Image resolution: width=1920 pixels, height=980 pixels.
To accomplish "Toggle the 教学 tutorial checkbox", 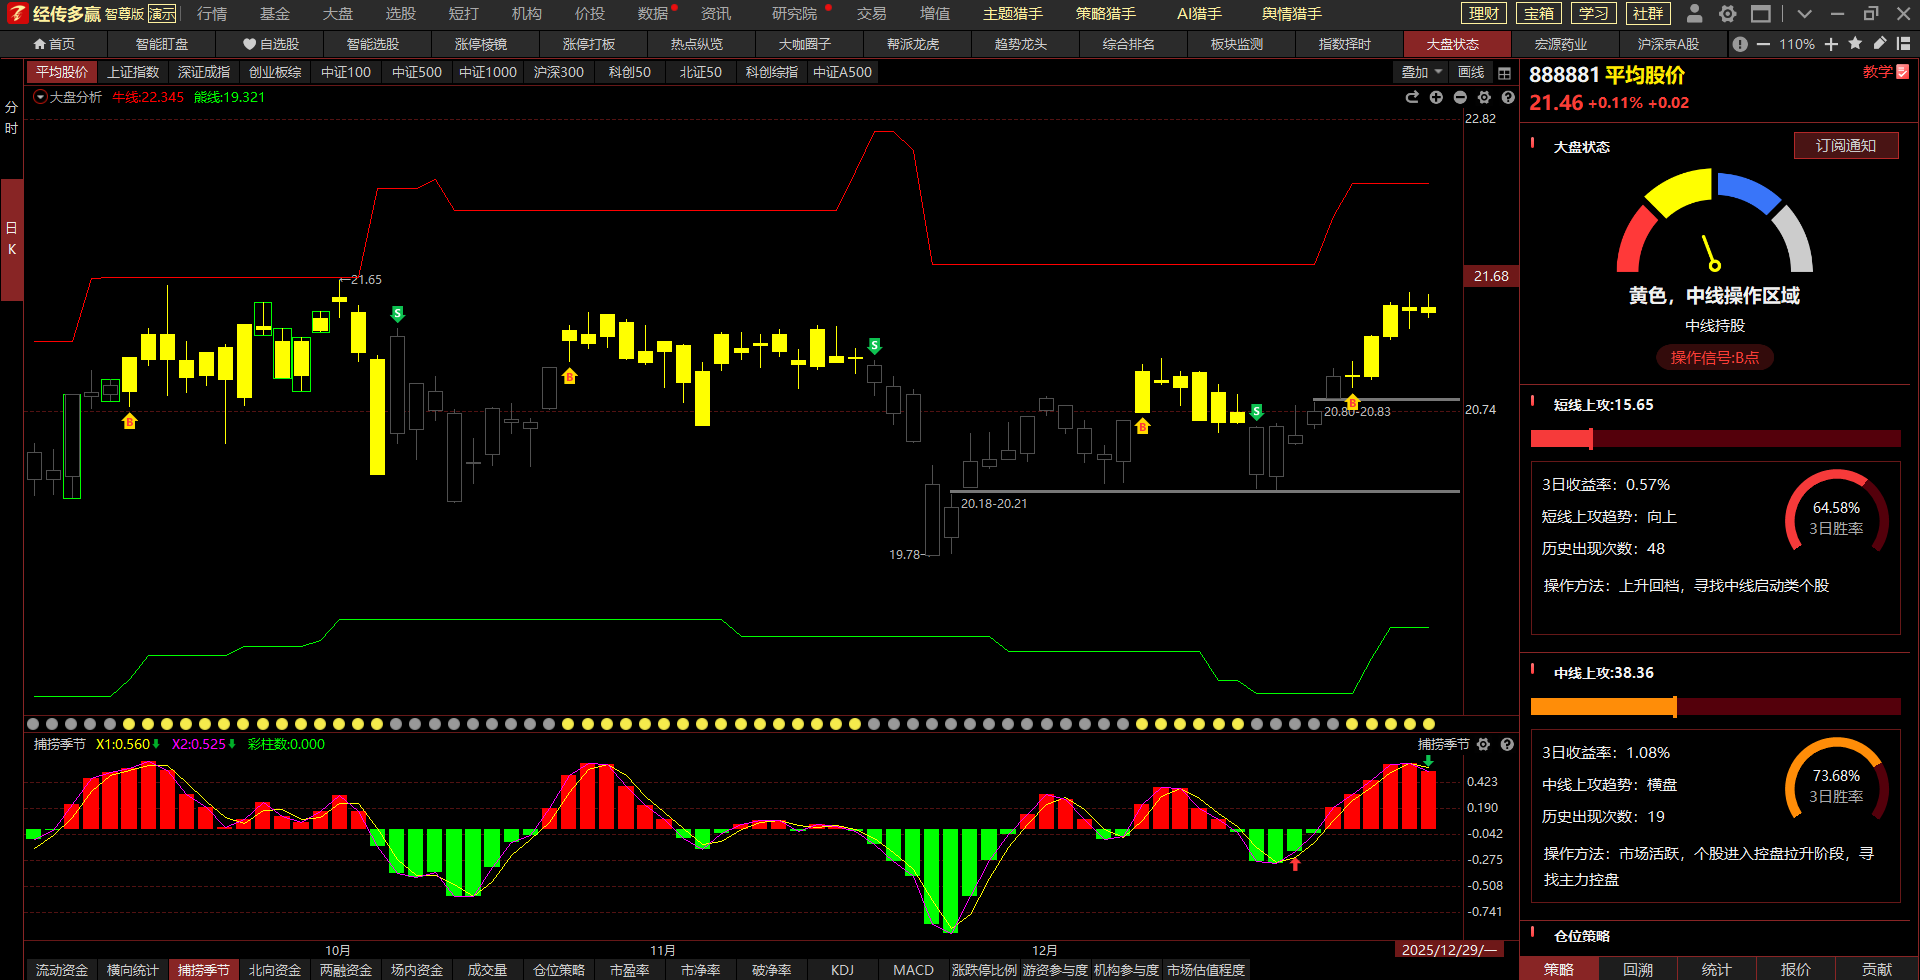I will pos(1902,72).
